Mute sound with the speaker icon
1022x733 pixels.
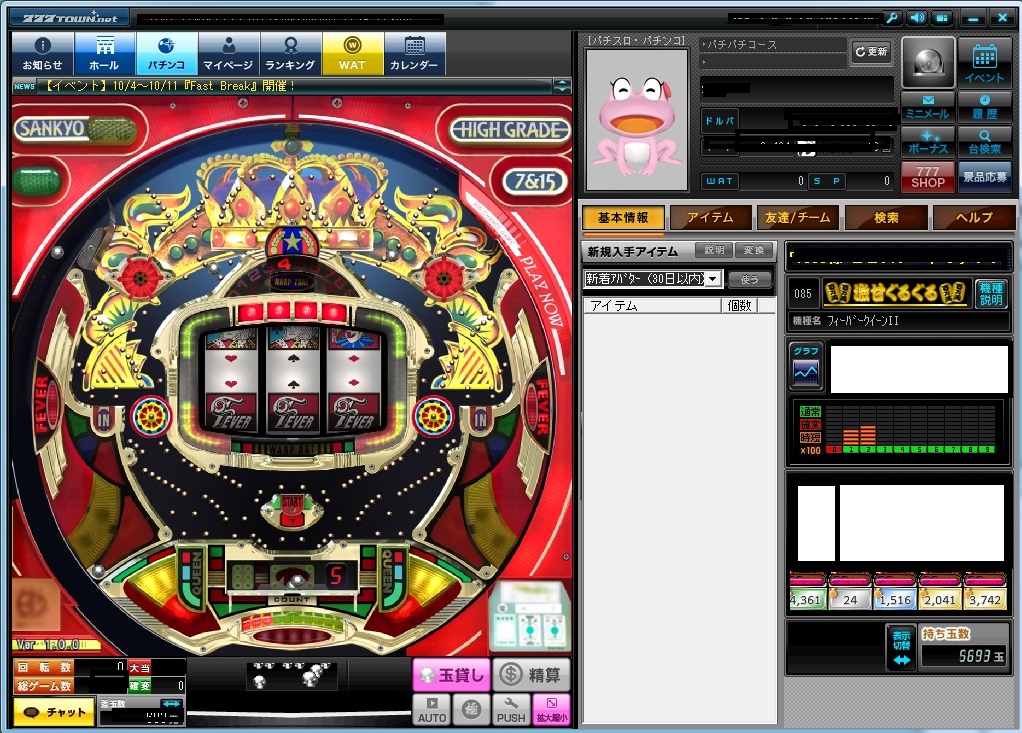pos(916,18)
